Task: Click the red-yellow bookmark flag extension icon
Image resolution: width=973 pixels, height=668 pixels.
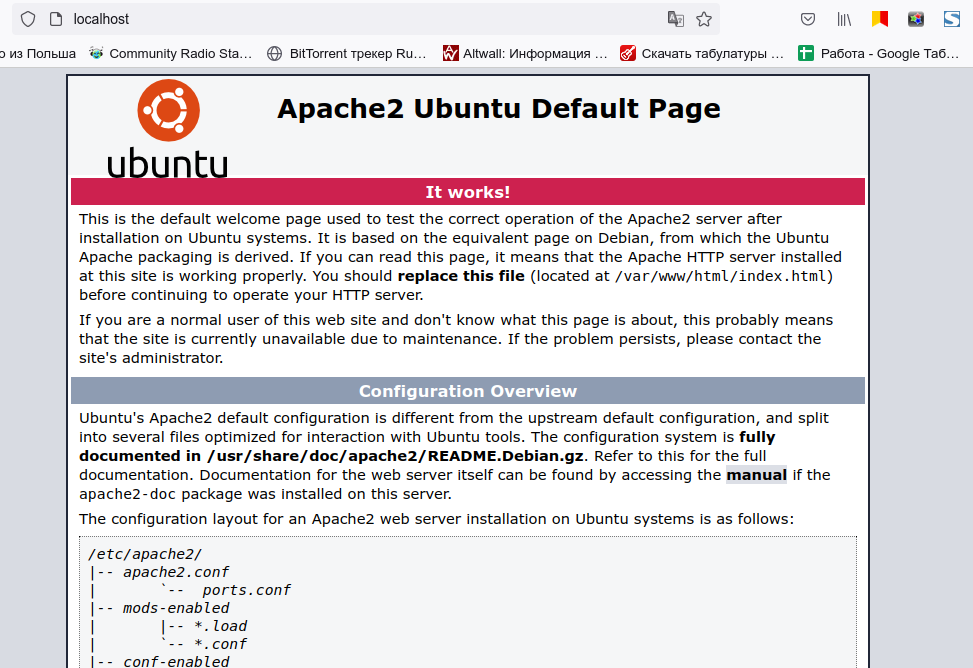Action: click(x=880, y=19)
